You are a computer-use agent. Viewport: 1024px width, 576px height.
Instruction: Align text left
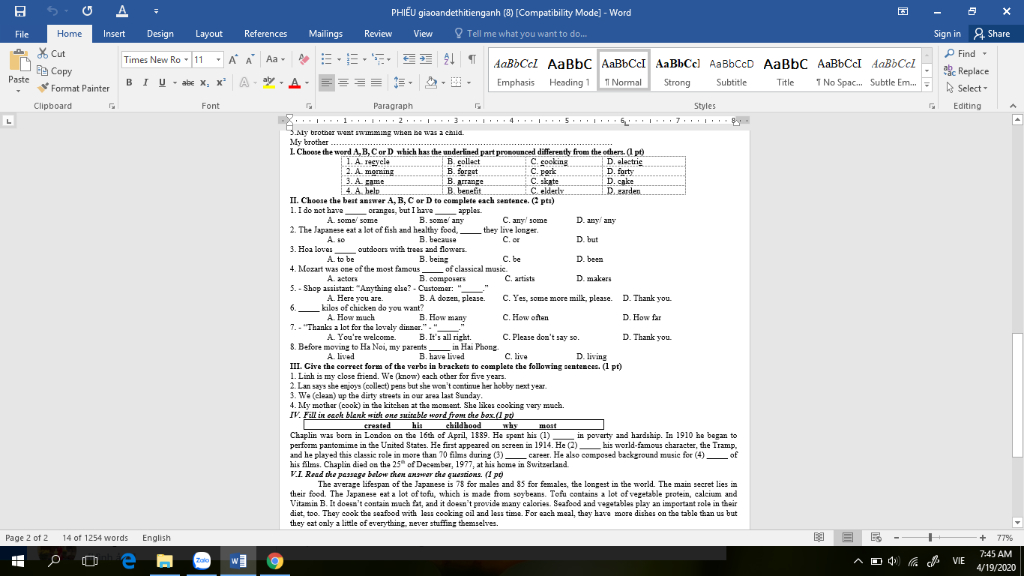pos(327,83)
